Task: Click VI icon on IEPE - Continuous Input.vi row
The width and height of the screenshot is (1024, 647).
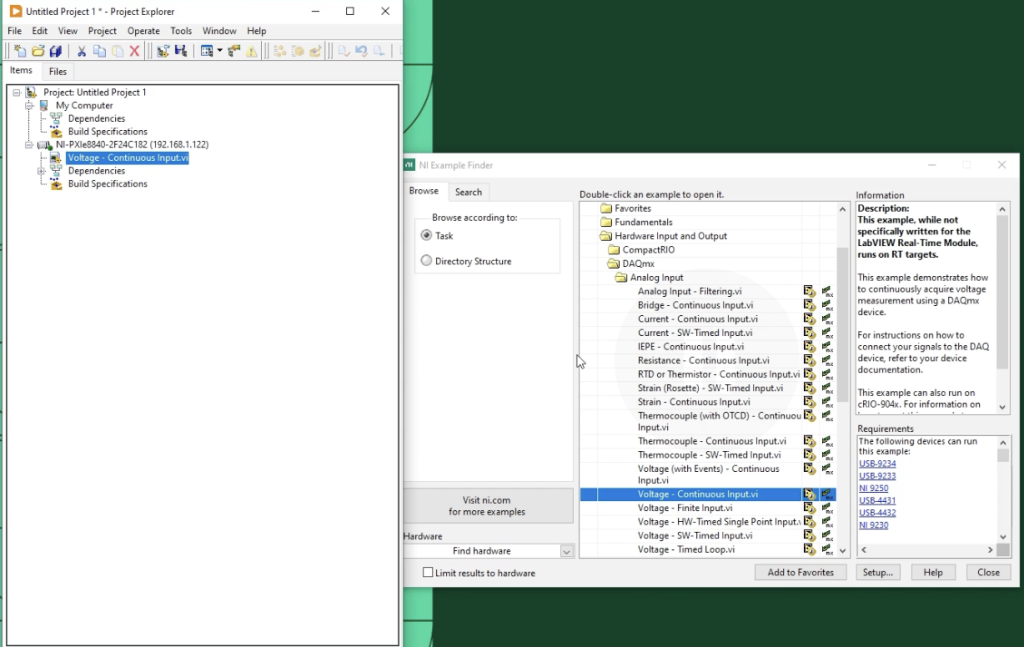Action: (x=810, y=347)
